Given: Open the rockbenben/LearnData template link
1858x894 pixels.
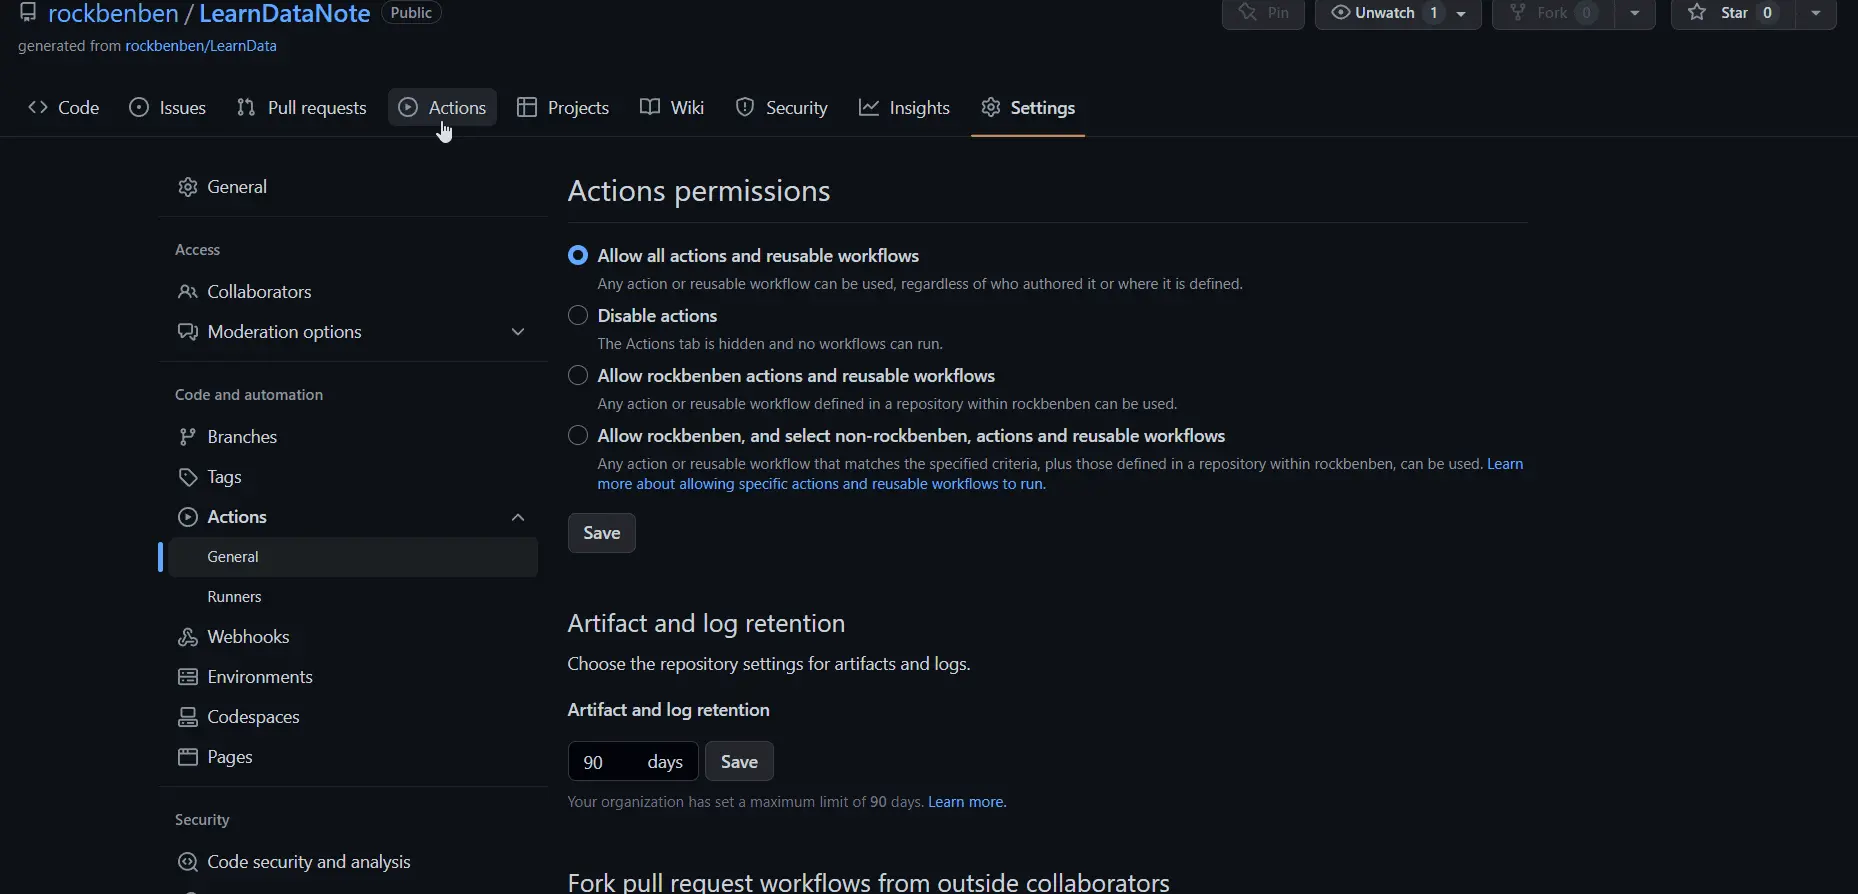Looking at the screenshot, I should point(200,46).
